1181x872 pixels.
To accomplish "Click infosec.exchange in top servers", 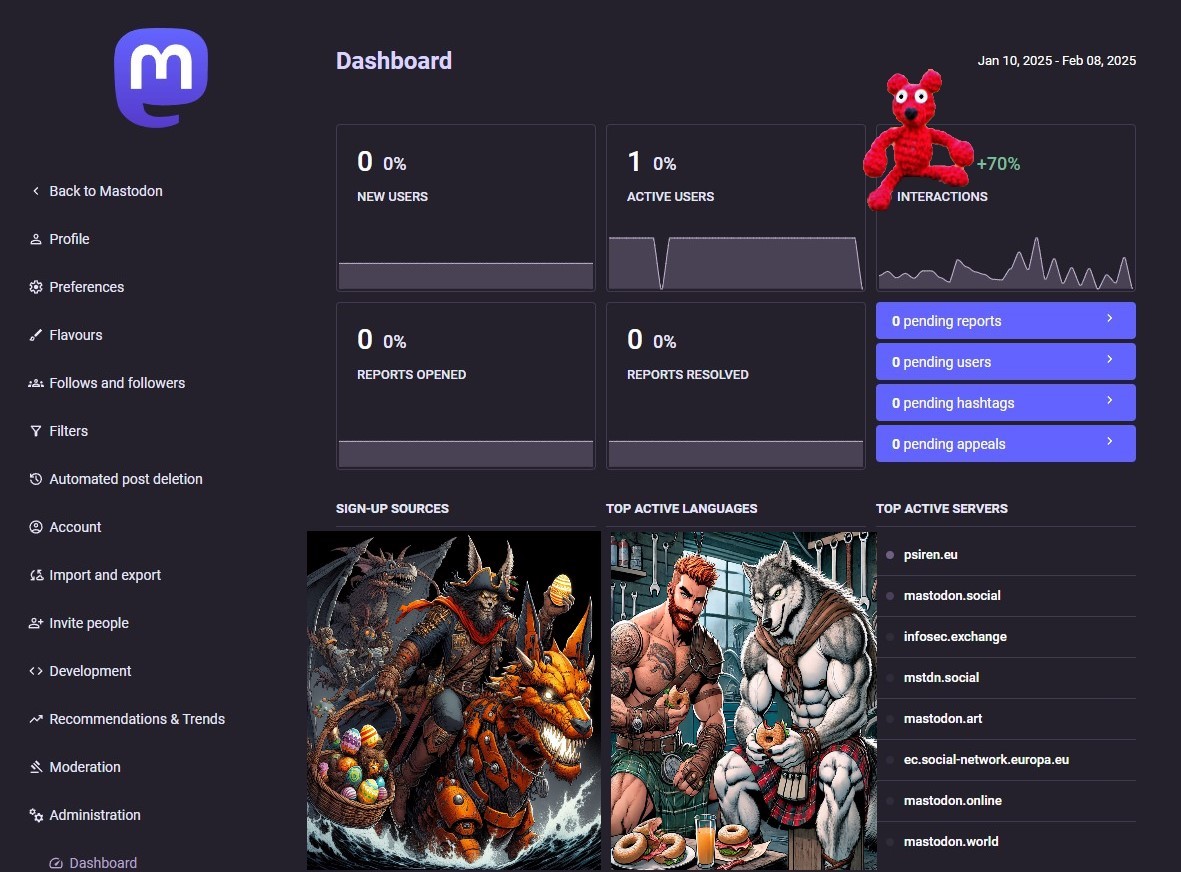I will [x=955, y=637].
